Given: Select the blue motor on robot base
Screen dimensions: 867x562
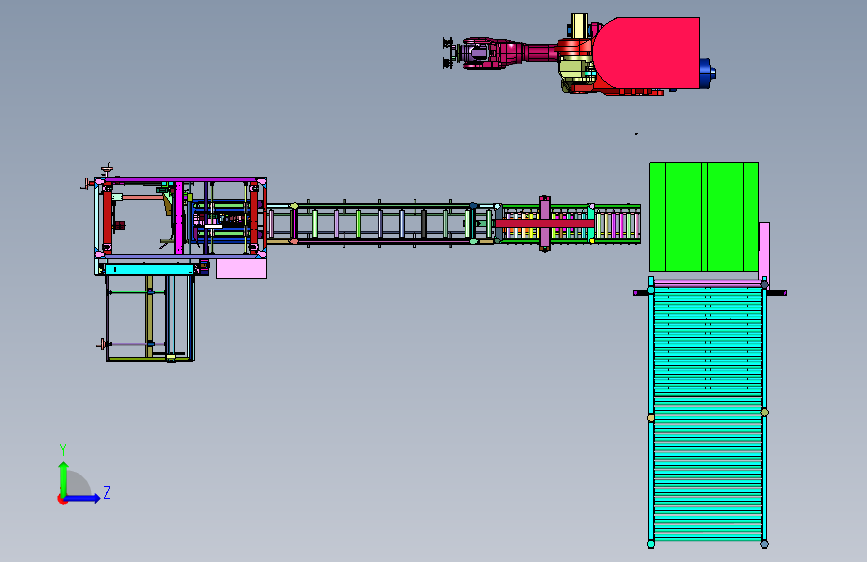Looking at the screenshot, I should pyautogui.click(x=707, y=73).
